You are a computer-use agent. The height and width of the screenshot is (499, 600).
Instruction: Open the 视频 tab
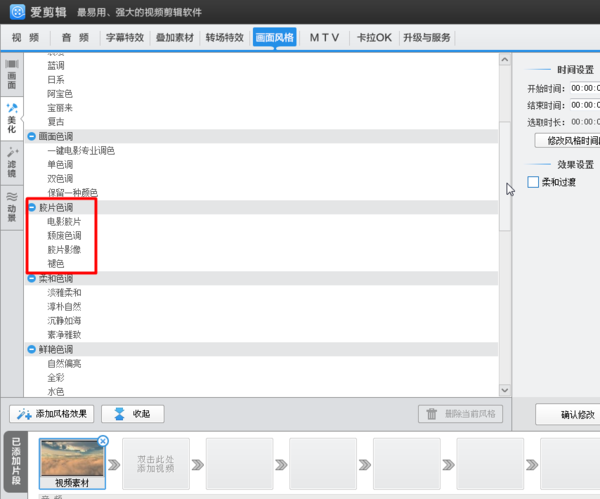25,38
